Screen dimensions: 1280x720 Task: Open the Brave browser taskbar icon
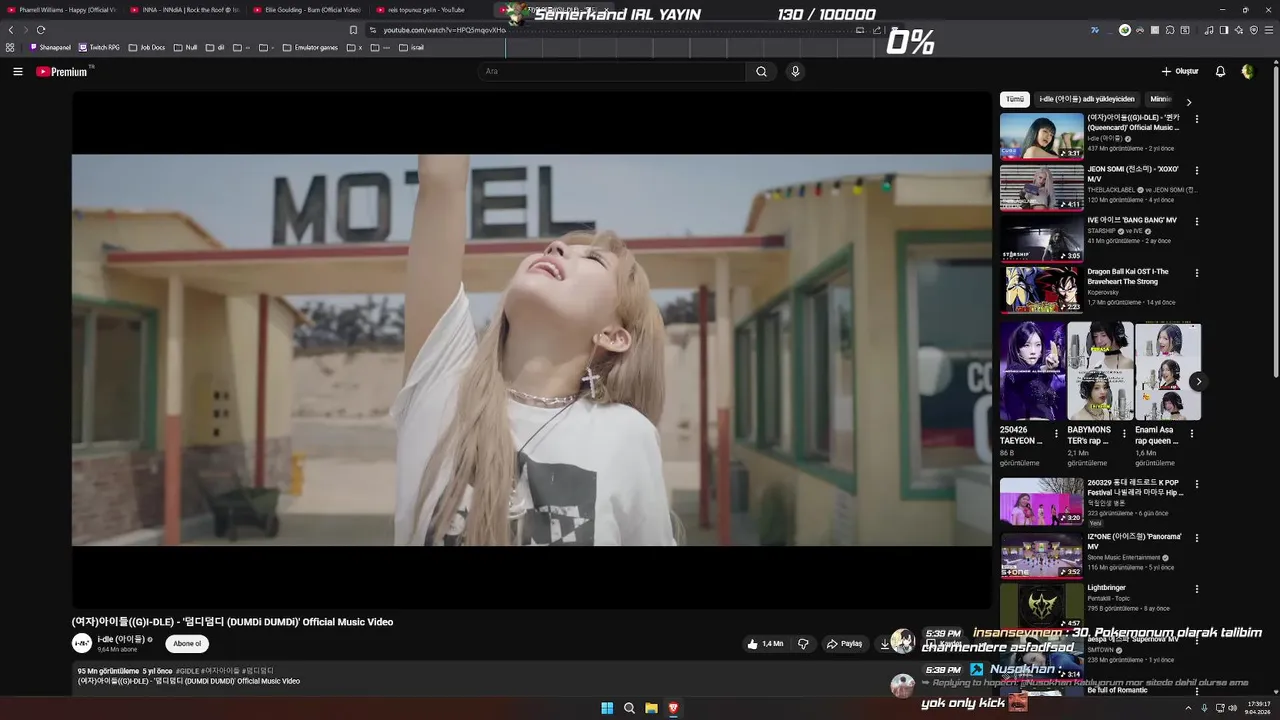673,708
